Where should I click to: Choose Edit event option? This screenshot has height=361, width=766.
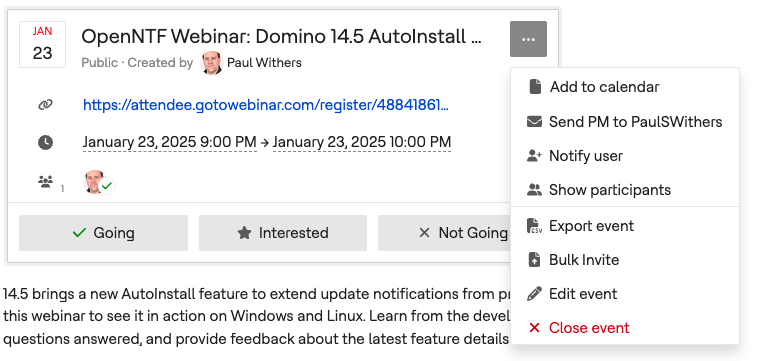(x=625, y=294)
